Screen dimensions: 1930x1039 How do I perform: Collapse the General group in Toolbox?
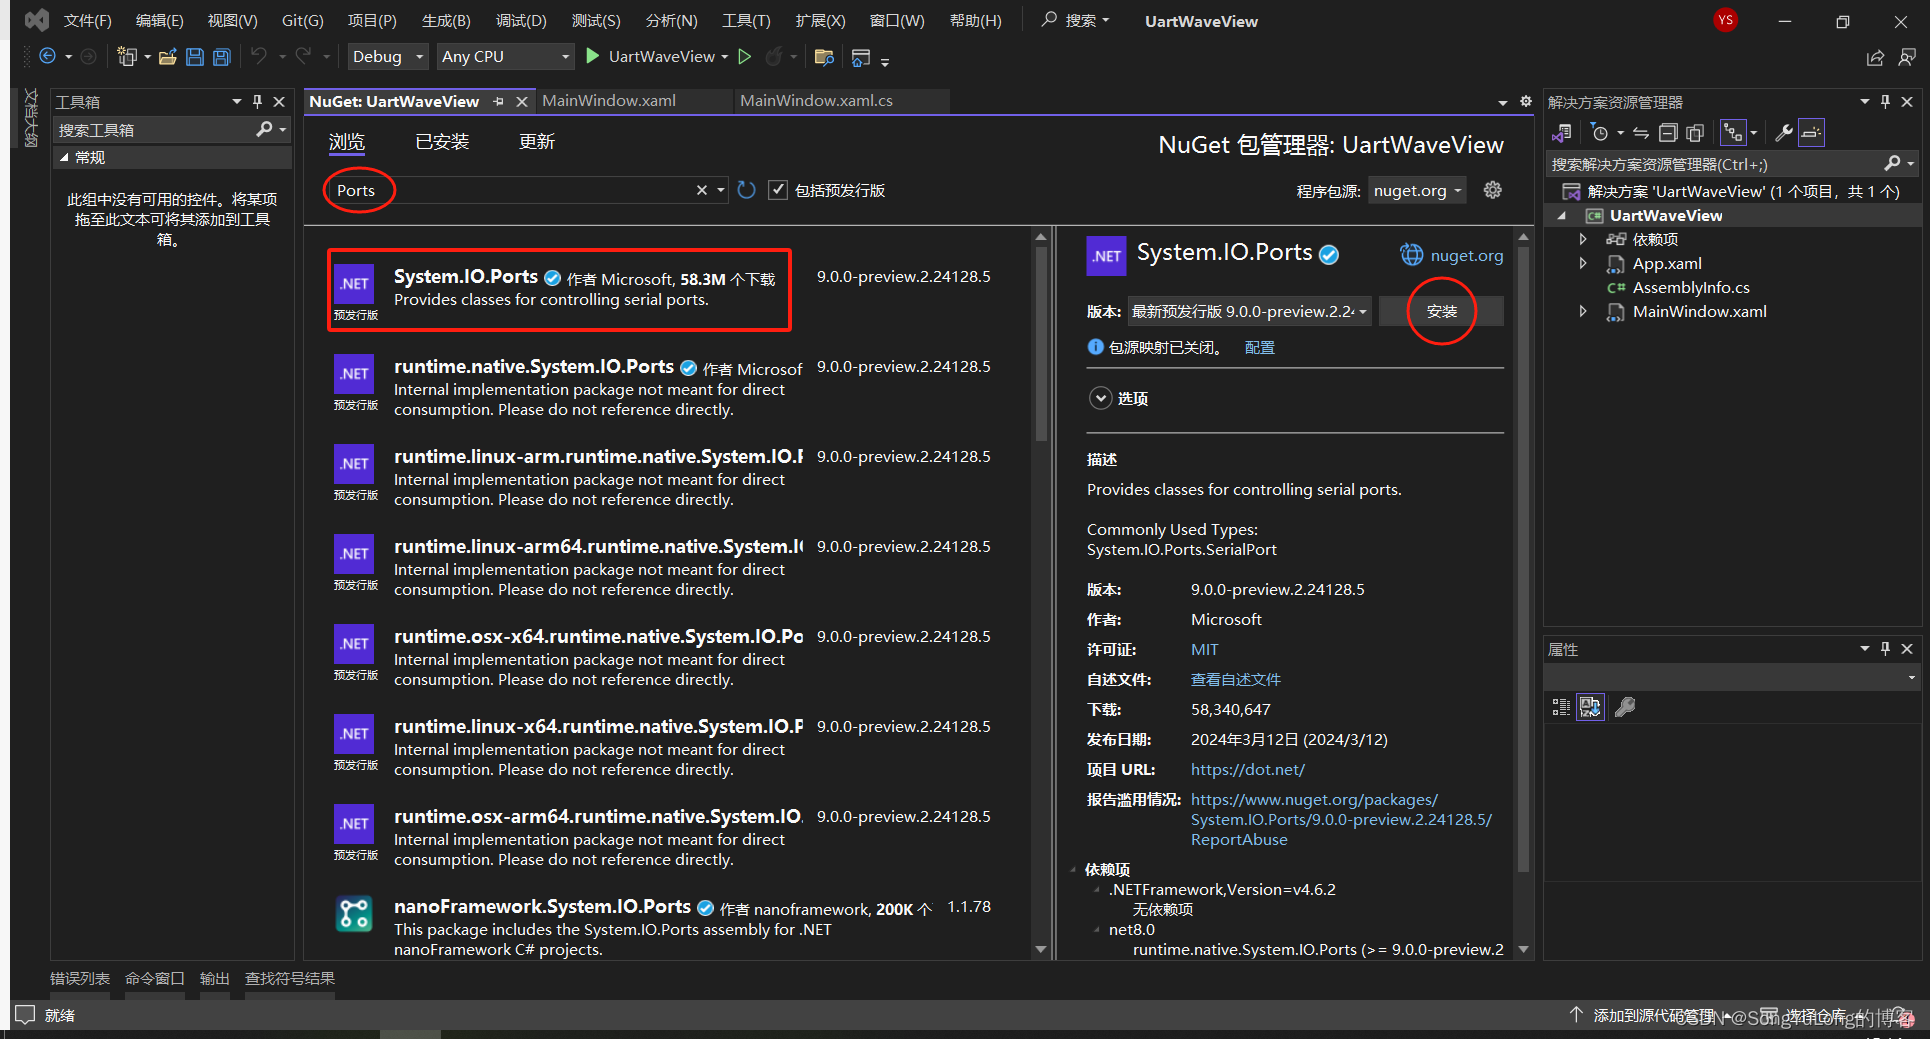point(65,157)
